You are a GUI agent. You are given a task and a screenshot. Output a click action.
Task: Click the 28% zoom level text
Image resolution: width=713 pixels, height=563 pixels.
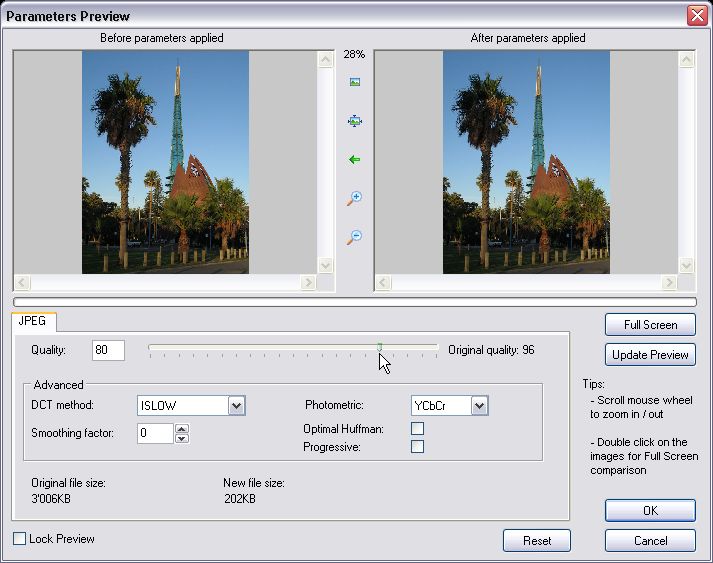point(354,55)
